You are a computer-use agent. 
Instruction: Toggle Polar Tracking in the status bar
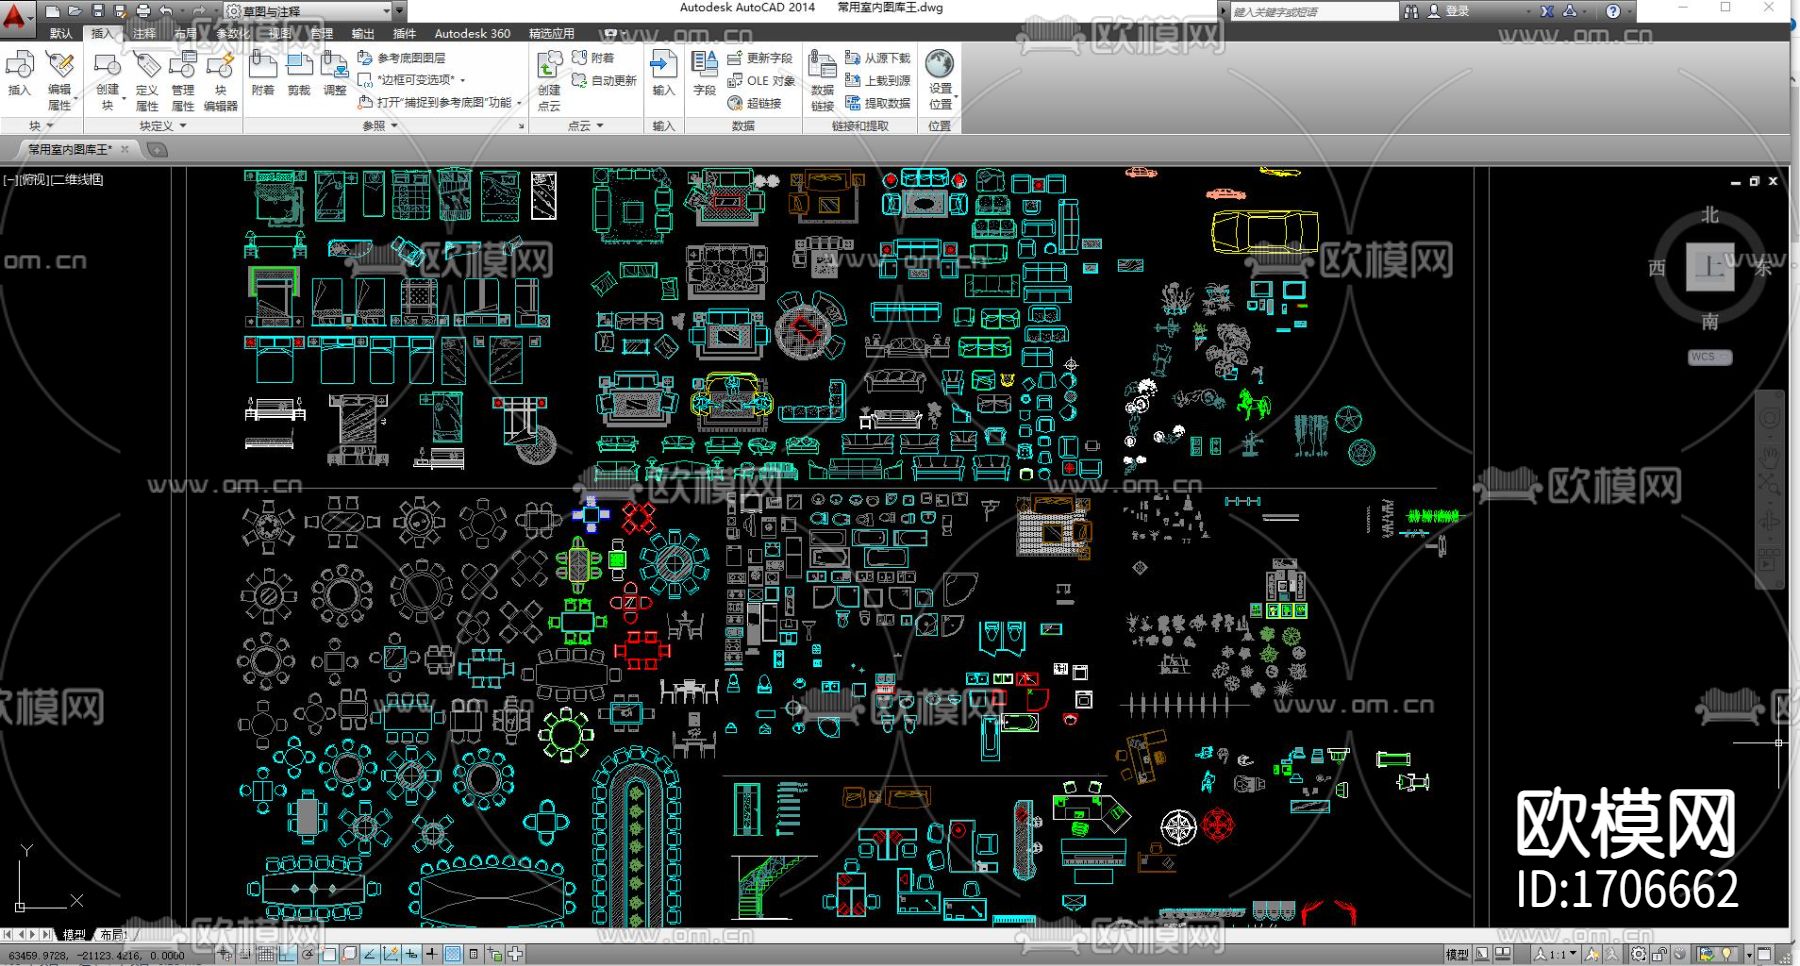[x=308, y=954]
